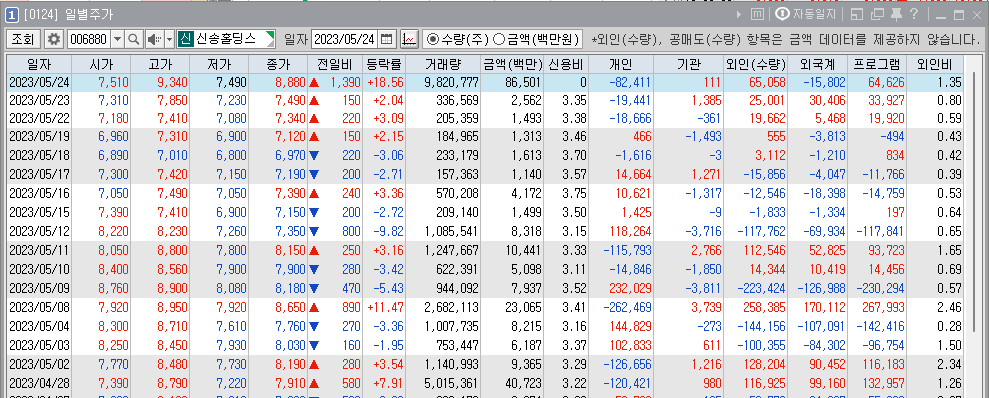Viewport: 989px width, 398px height.
Task: Sort by the 일자 column header
Action: point(39,64)
